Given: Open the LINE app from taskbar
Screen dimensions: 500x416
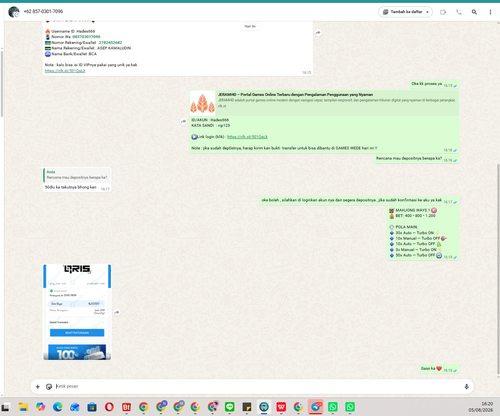Looking at the screenshot, I should pos(229,407).
